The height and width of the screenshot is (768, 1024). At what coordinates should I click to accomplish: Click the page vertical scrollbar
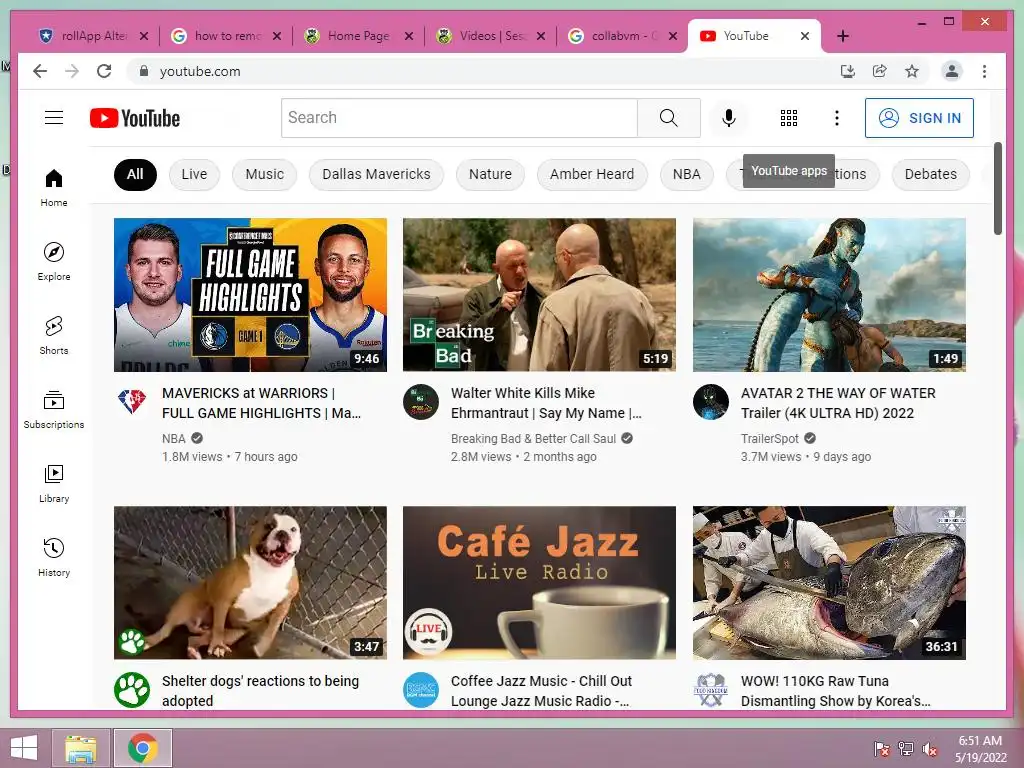997,188
